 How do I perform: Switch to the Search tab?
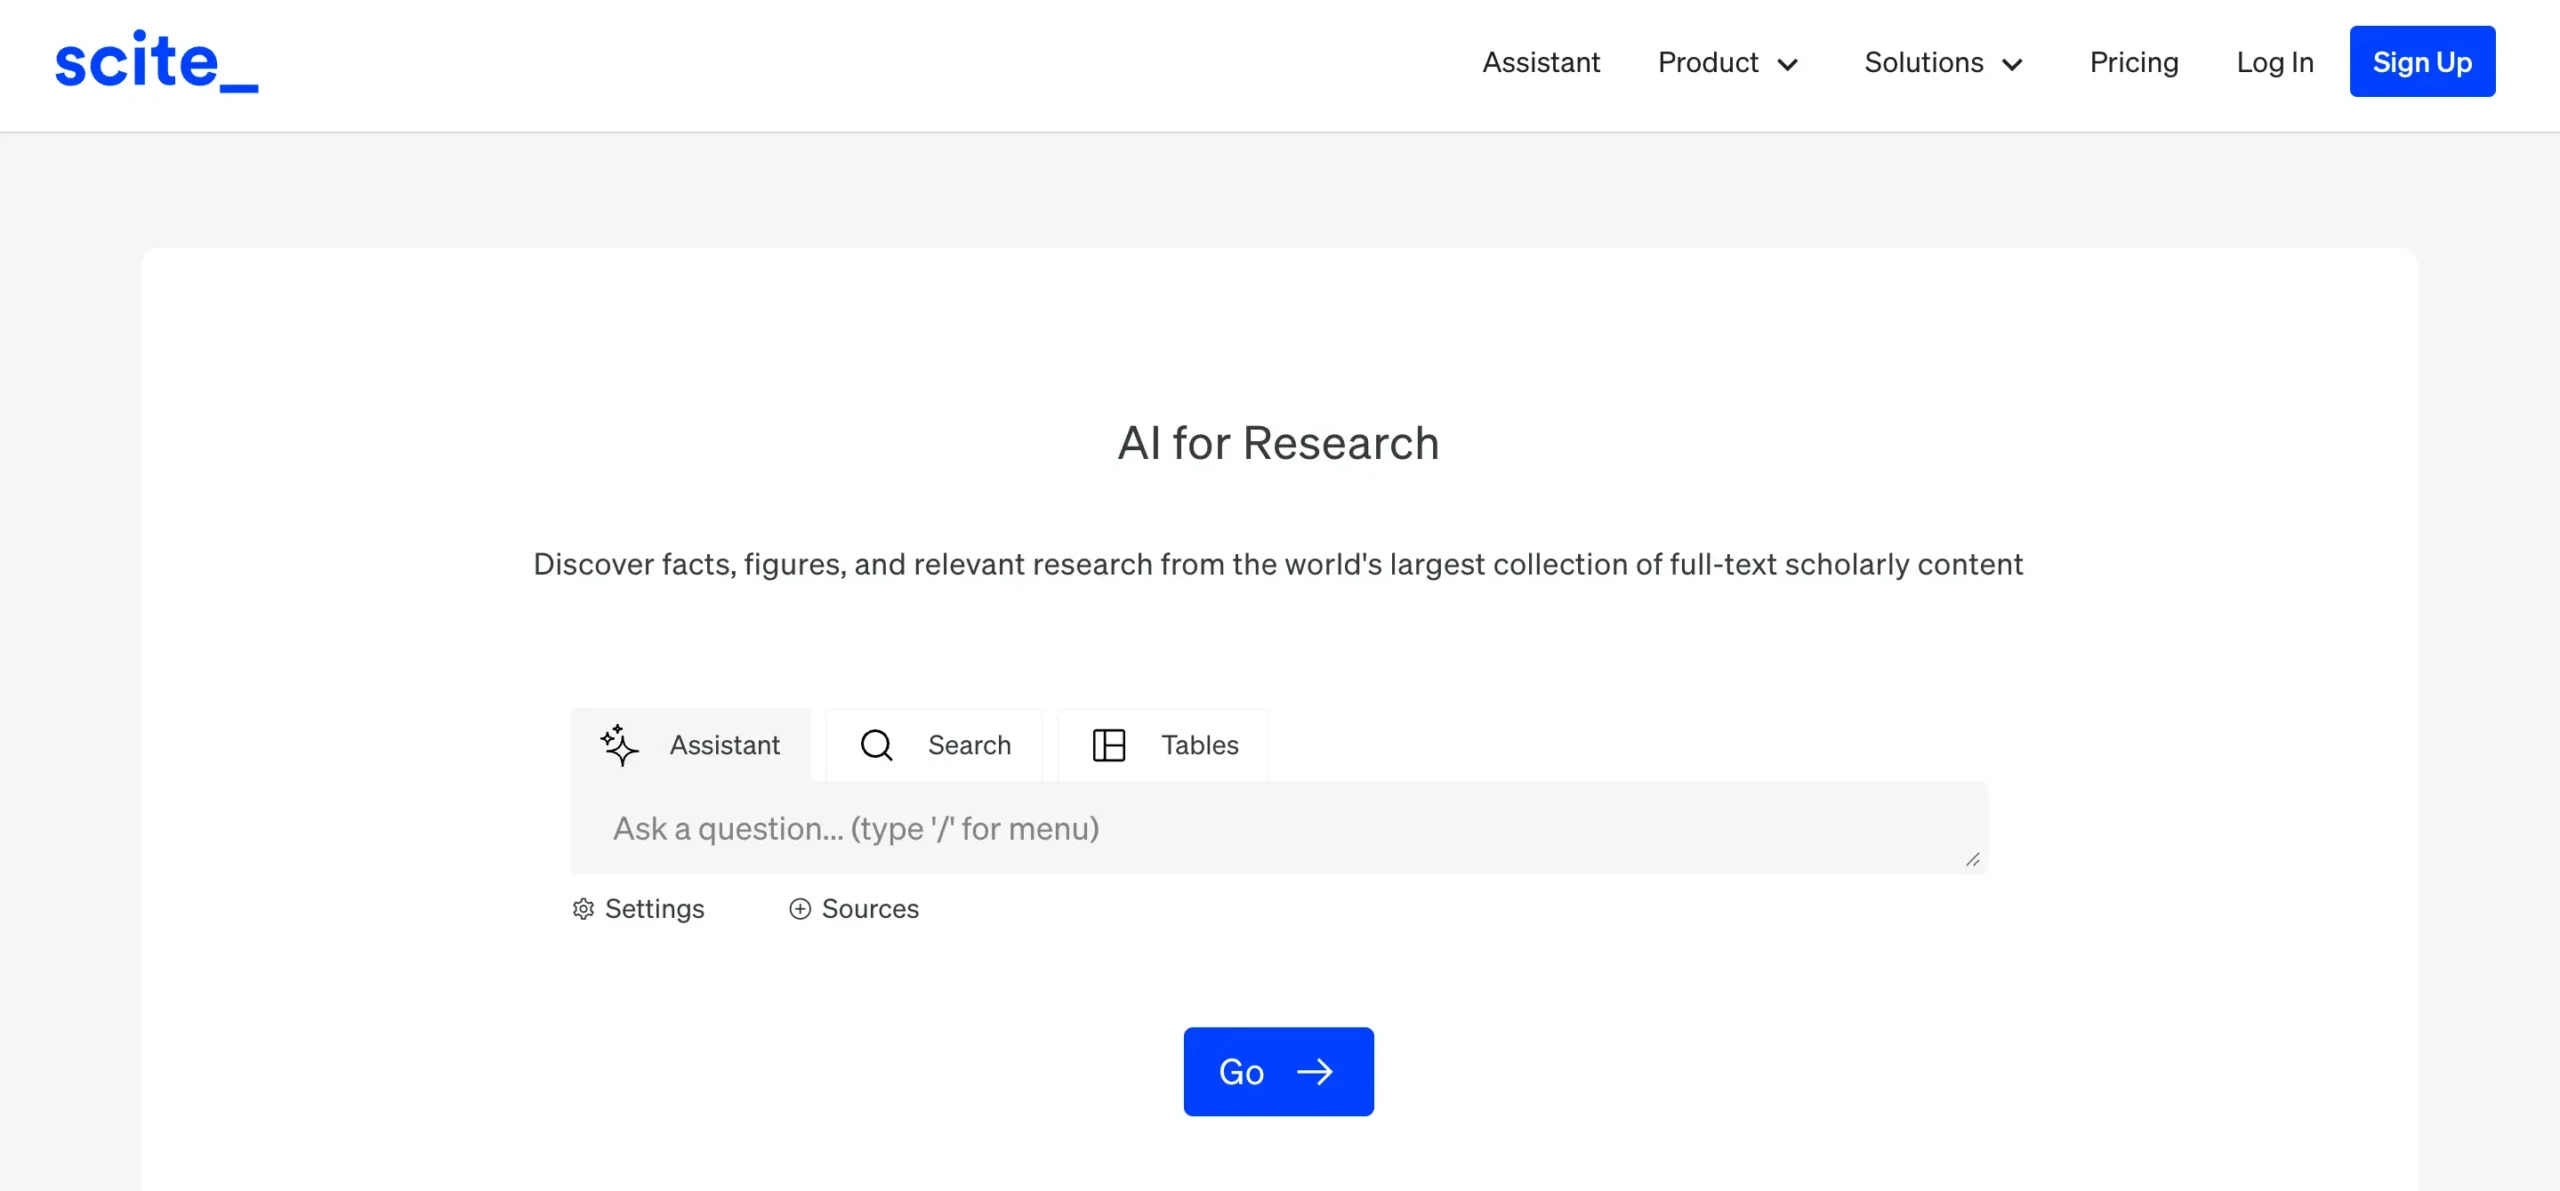click(x=968, y=745)
